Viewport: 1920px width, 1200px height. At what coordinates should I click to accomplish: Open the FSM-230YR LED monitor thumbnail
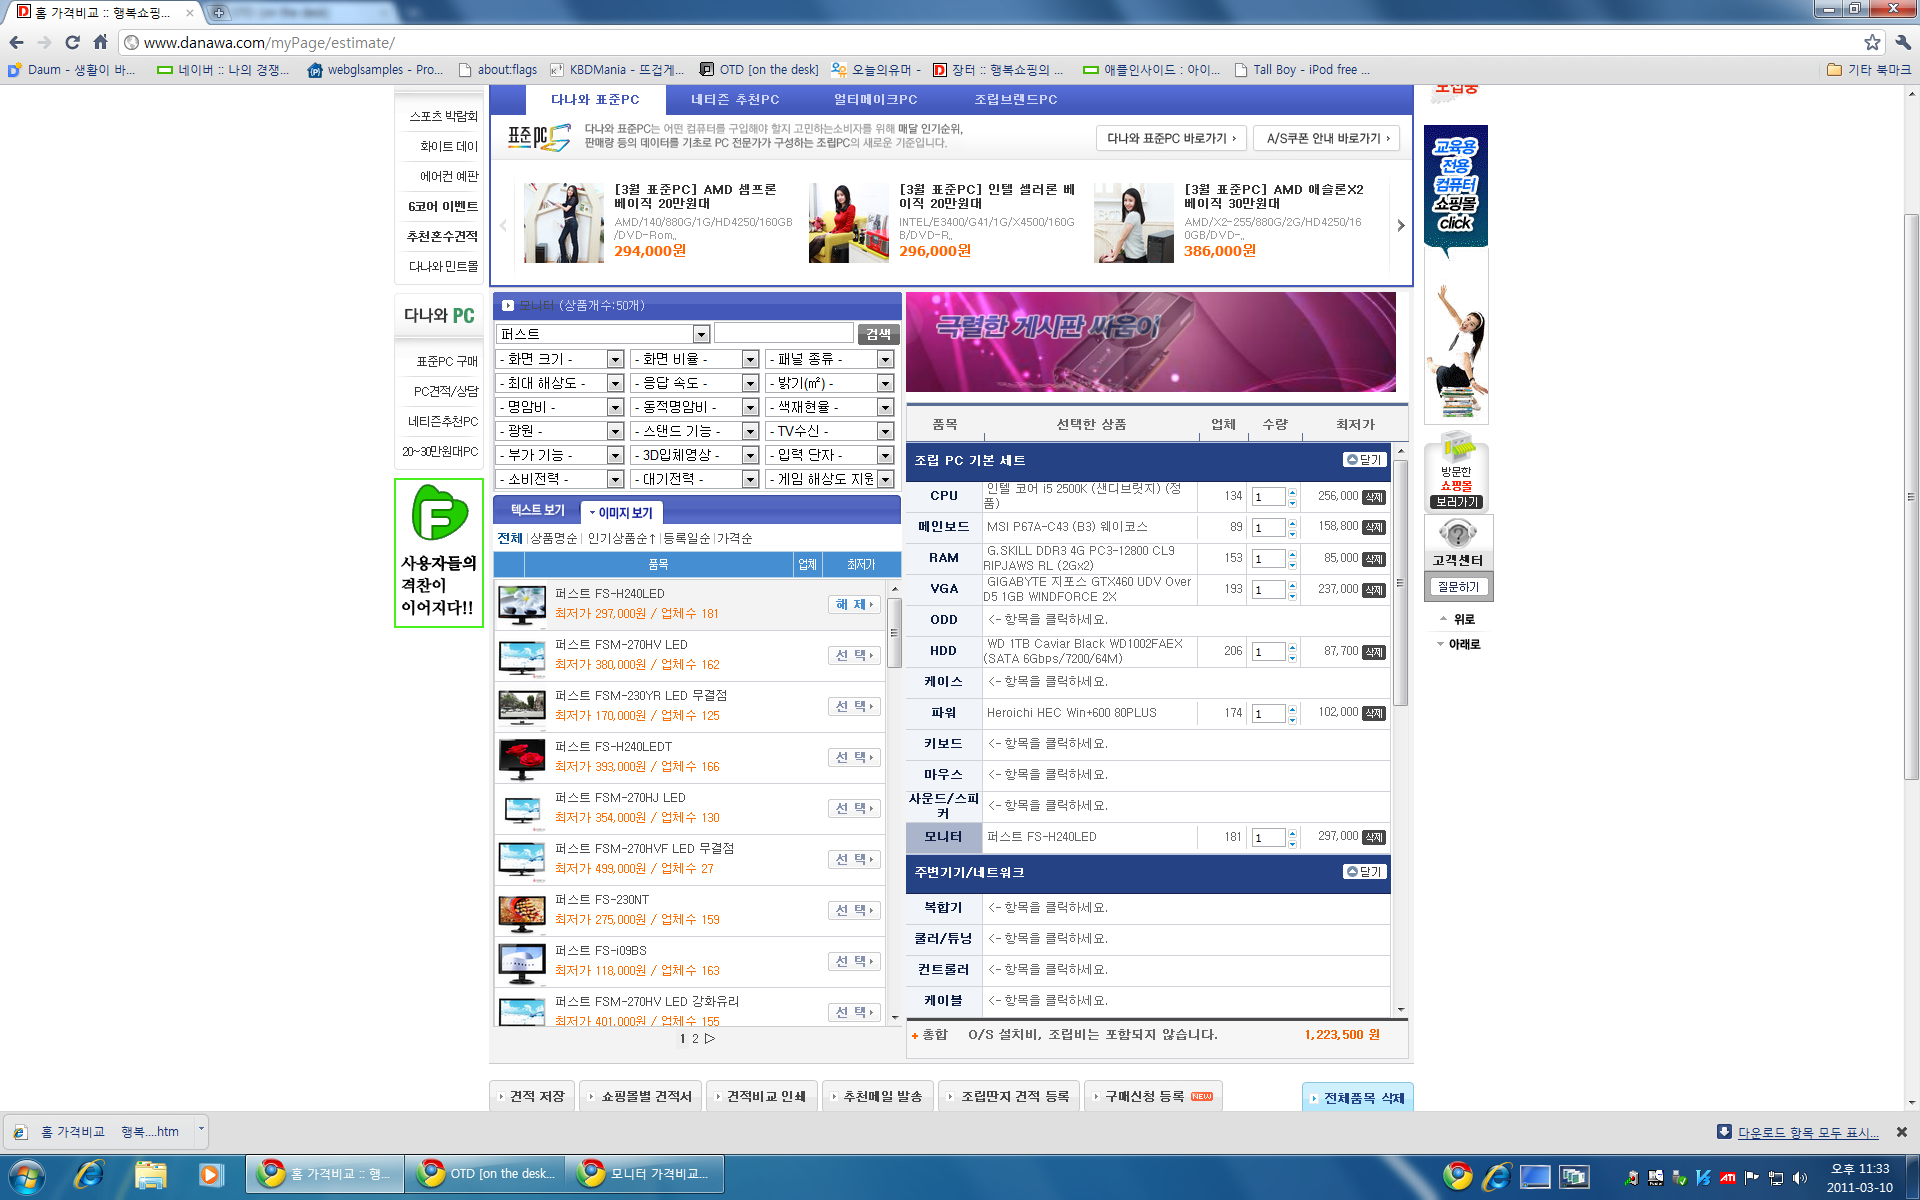(x=521, y=707)
